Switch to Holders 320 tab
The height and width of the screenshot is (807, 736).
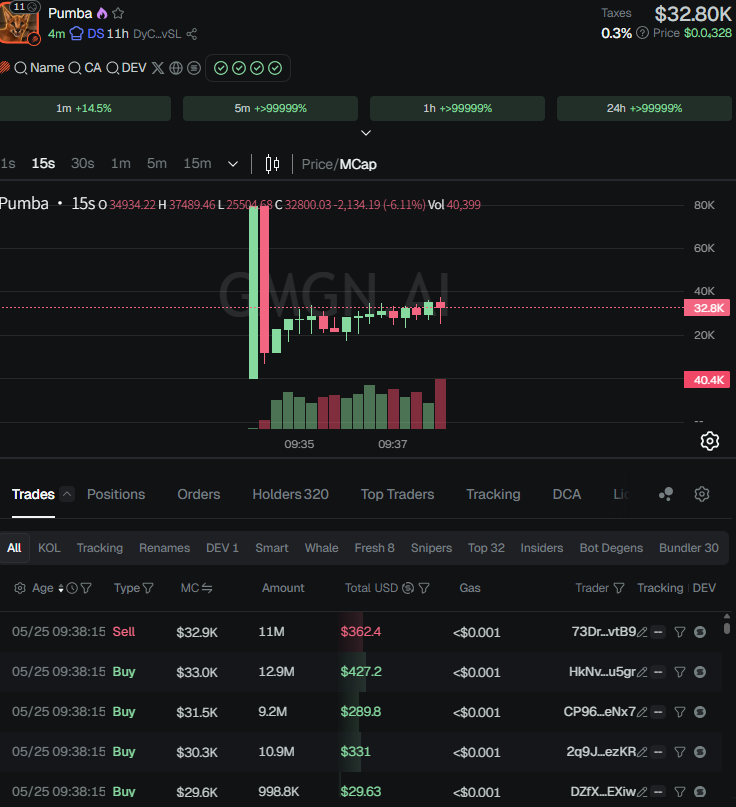pyautogui.click(x=290, y=494)
